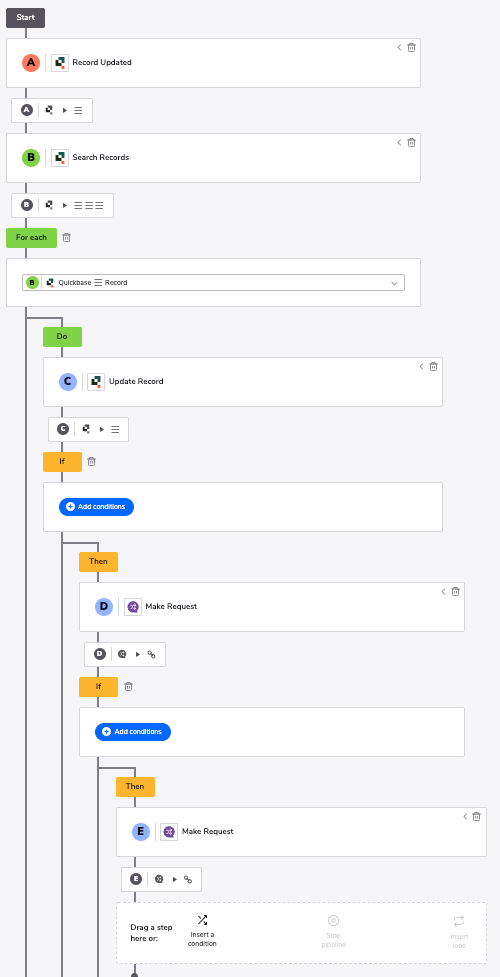This screenshot has width=500, height=977.
Task: Expand step A output fields chip
Action: 52,110
